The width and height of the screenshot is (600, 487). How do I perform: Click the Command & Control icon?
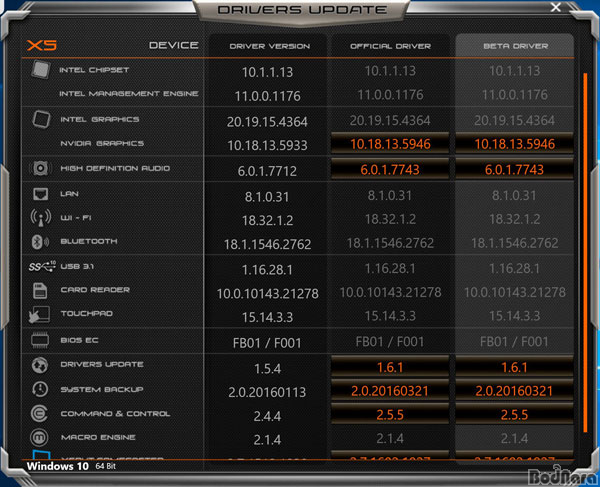point(39,414)
